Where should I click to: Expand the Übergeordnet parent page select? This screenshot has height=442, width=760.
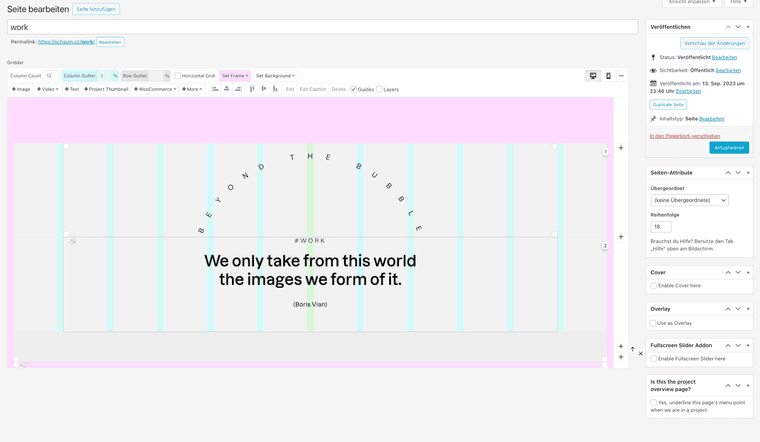point(689,200)
